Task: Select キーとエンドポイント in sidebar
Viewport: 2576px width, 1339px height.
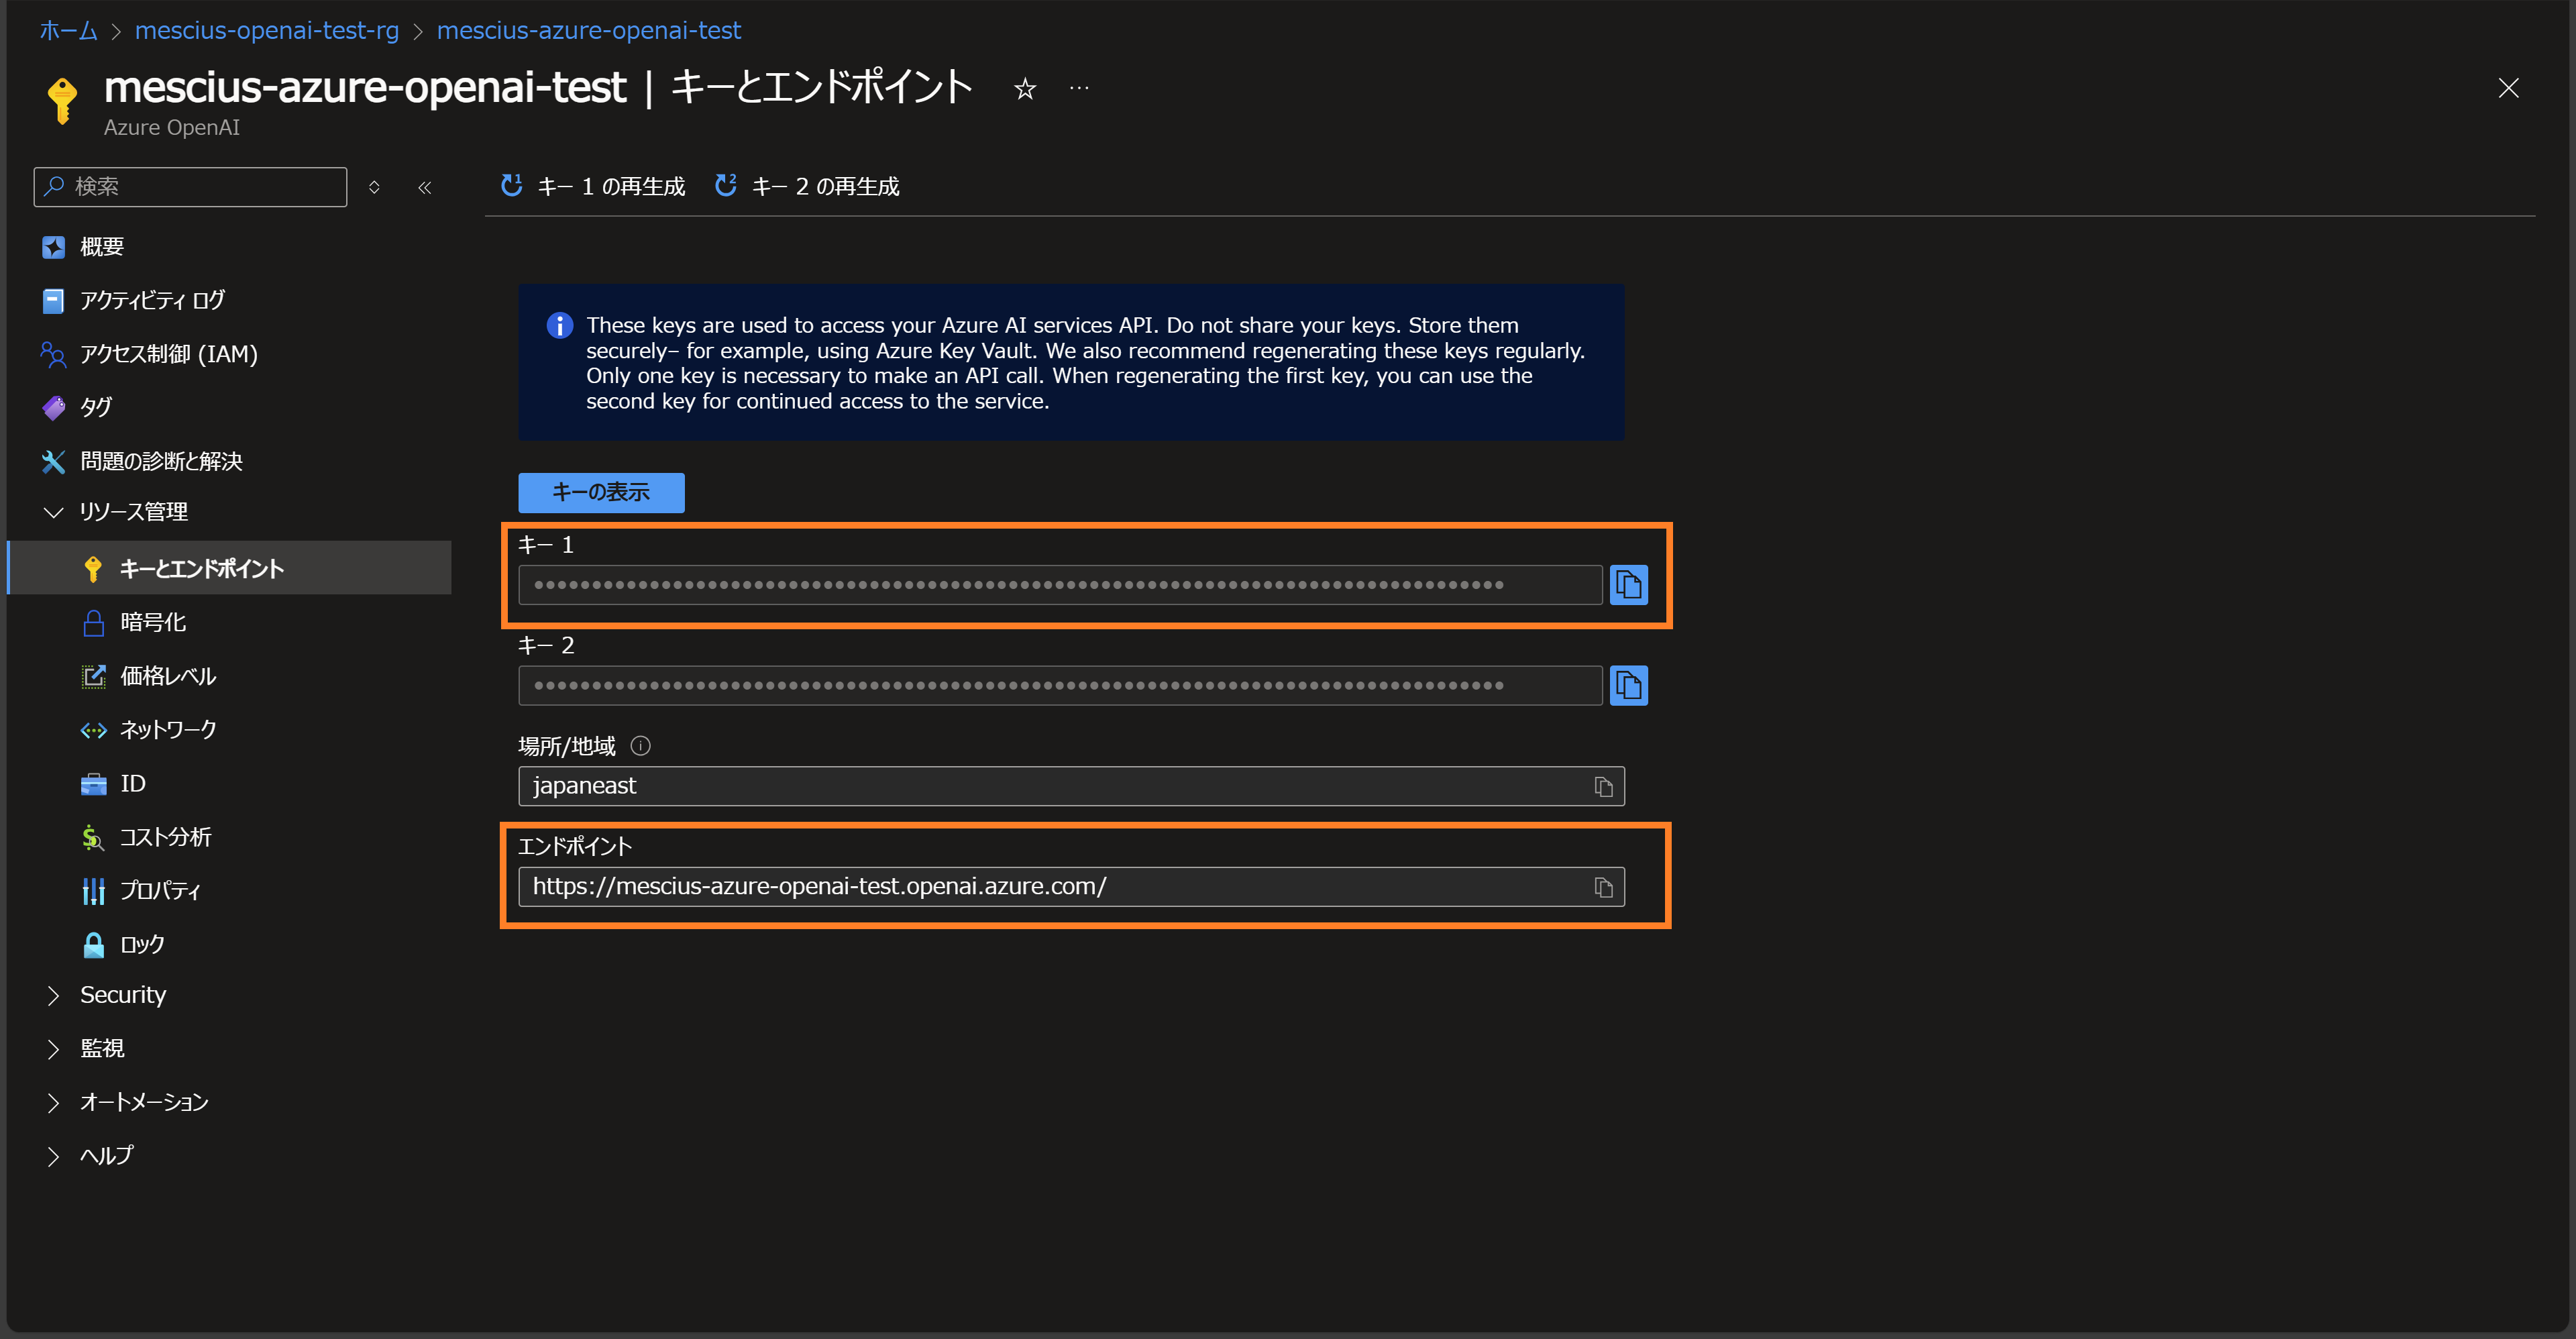Action: point(230,569)
